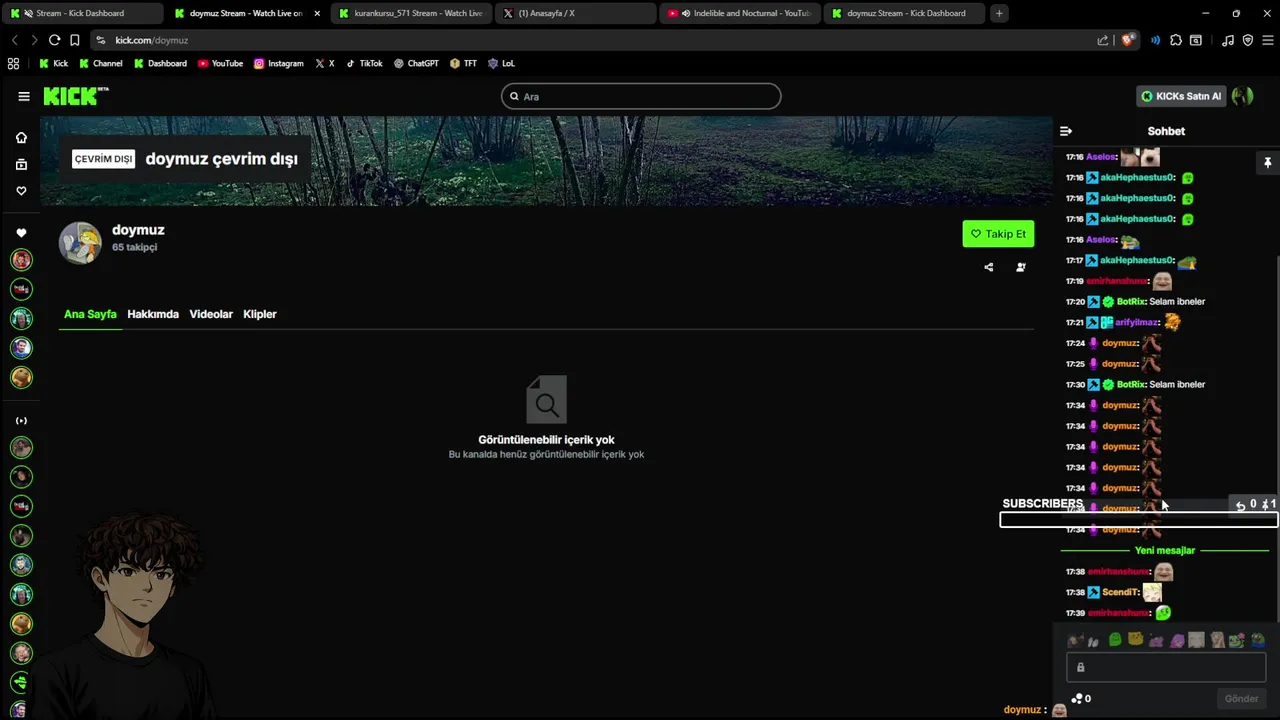
Task: Switch to doymuz Stream - Kick Dashboard tab
Action: pos(903,13)
